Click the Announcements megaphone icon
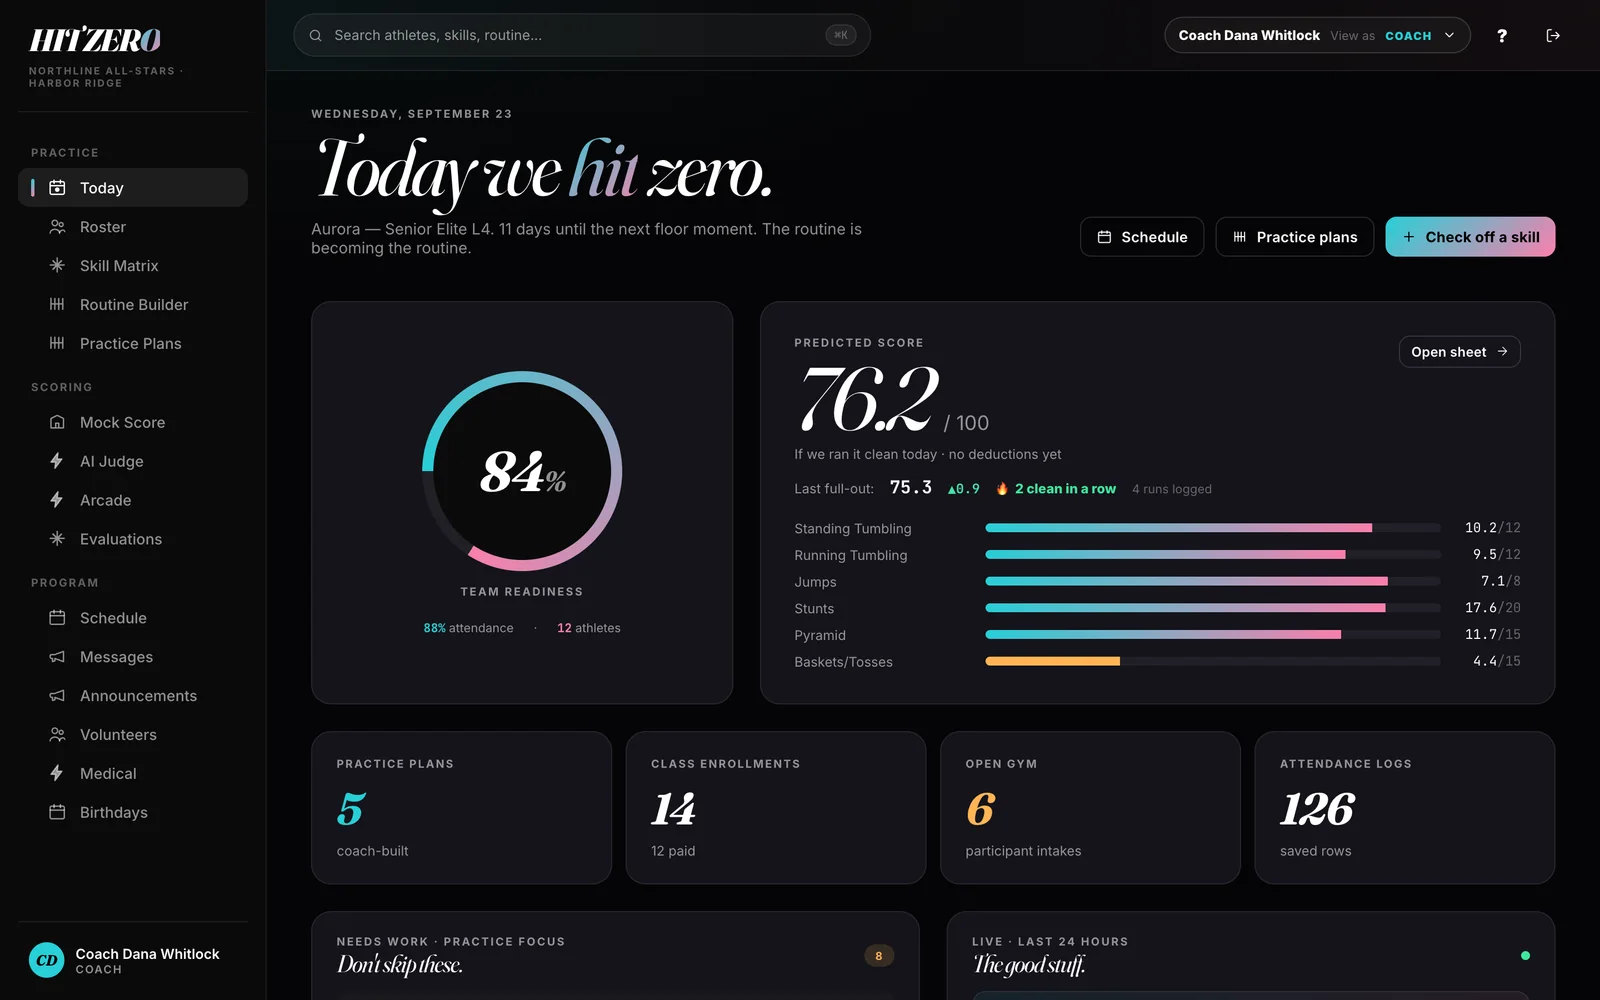The height and width of the screenshot is (1000, 1600). tap(57, 696)
